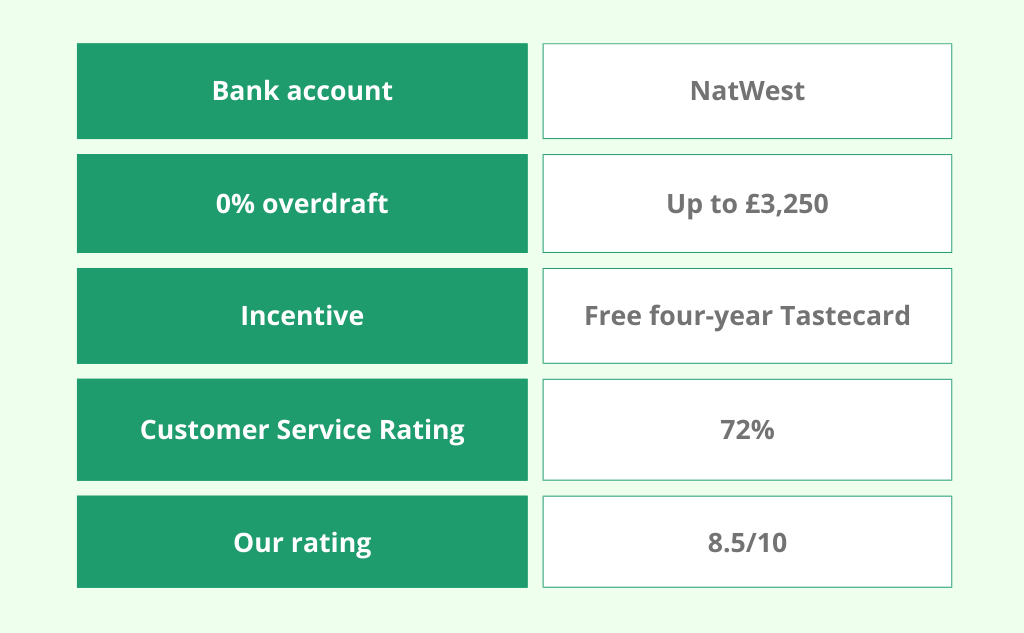Screen dimensions: 1024x633
Task: Select the 8.5/10 score cell
Action: coord(747,542)
